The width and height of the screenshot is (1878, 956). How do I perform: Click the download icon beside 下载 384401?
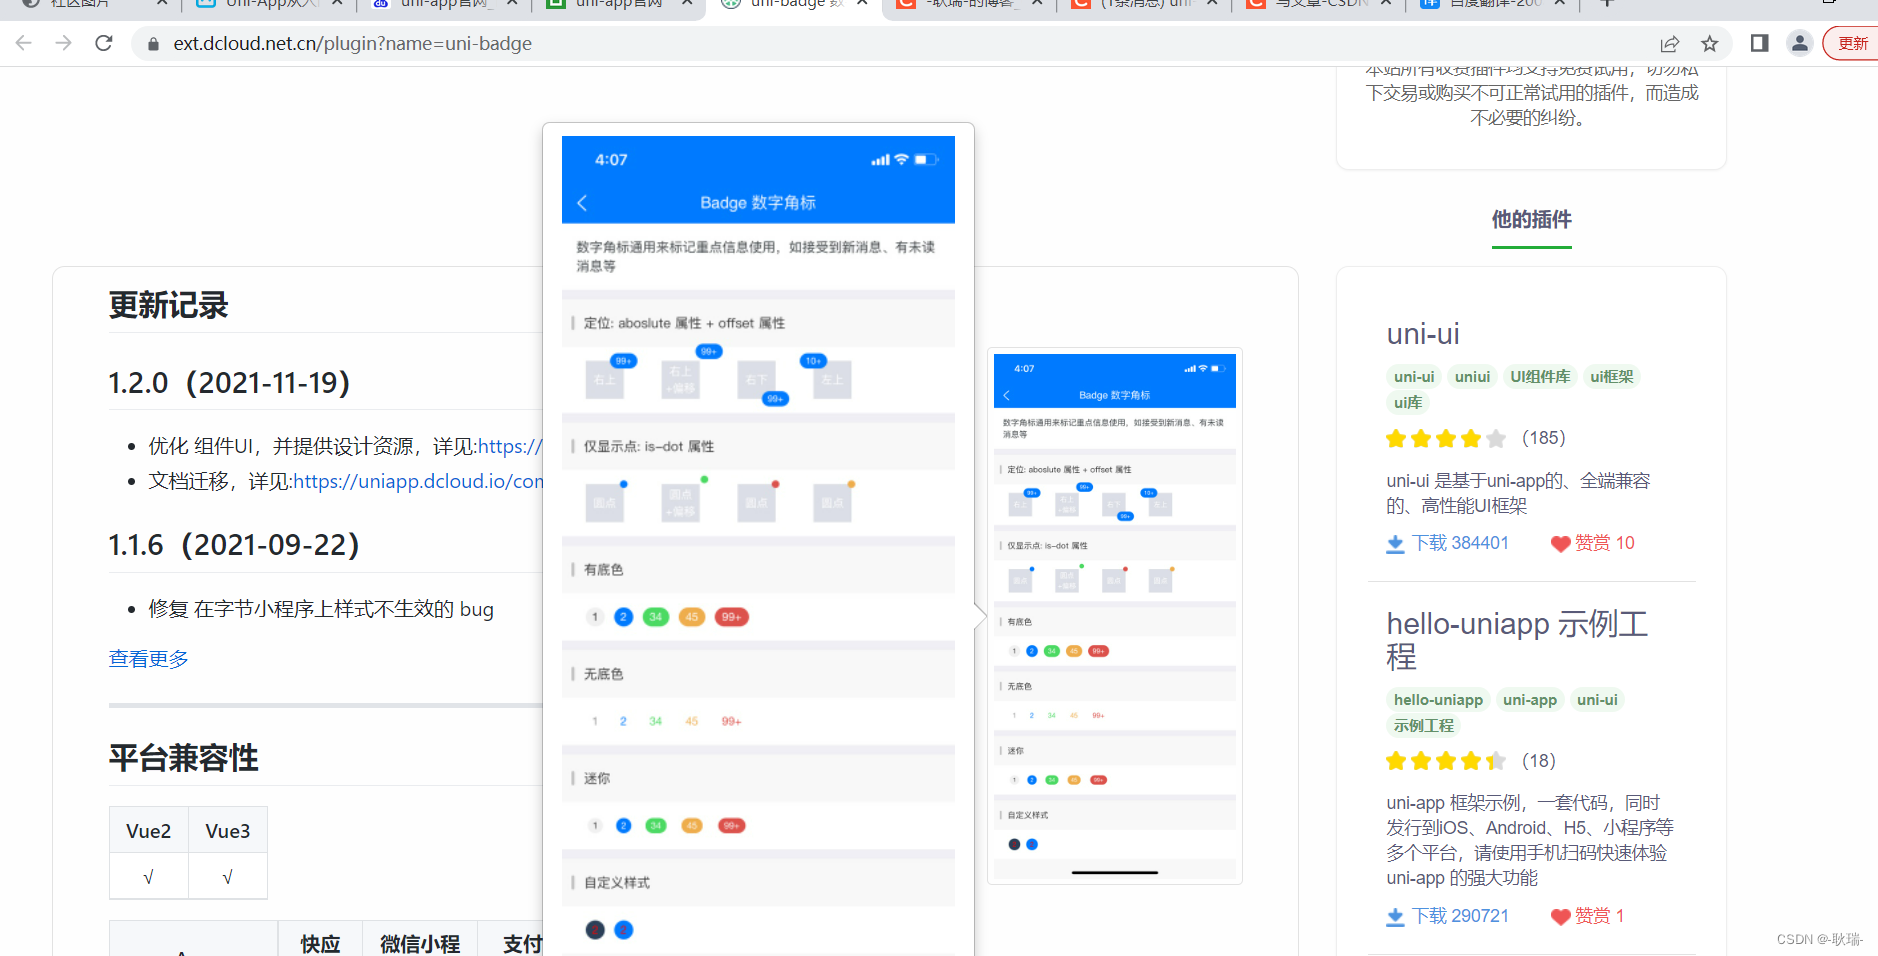pos(1395,544)
